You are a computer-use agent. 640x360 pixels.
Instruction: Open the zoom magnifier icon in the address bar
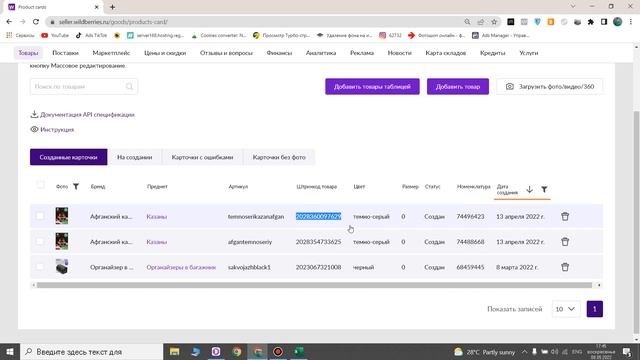tap(467, 22)
